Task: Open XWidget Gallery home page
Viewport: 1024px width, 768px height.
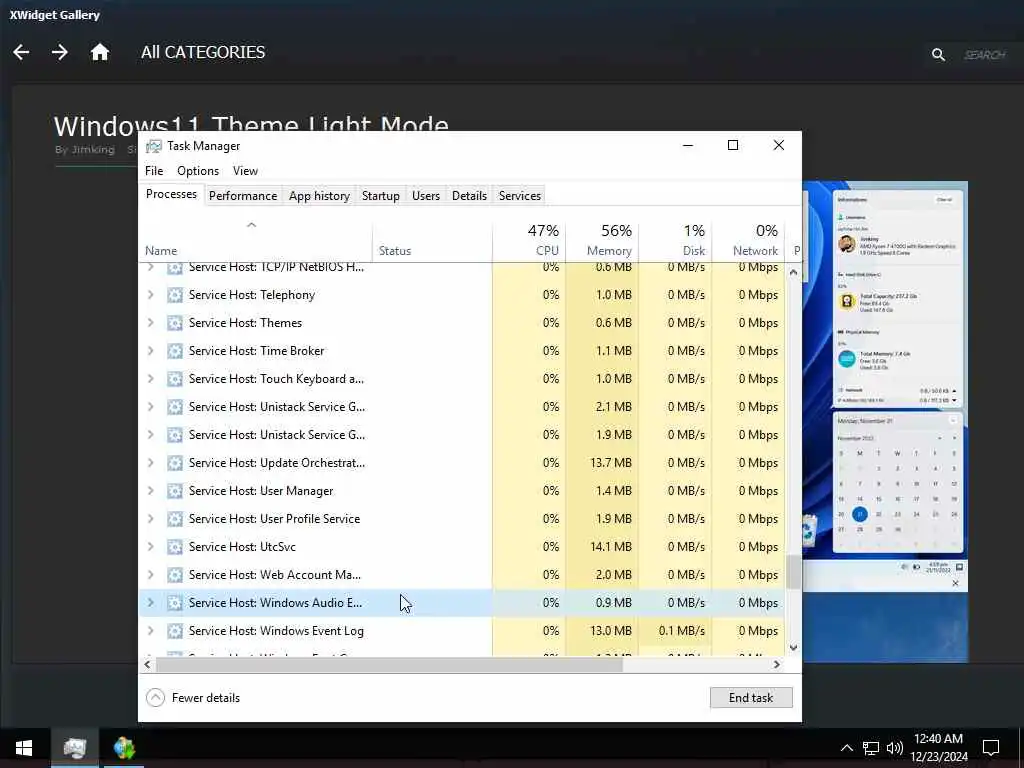Action: (100, 52)
